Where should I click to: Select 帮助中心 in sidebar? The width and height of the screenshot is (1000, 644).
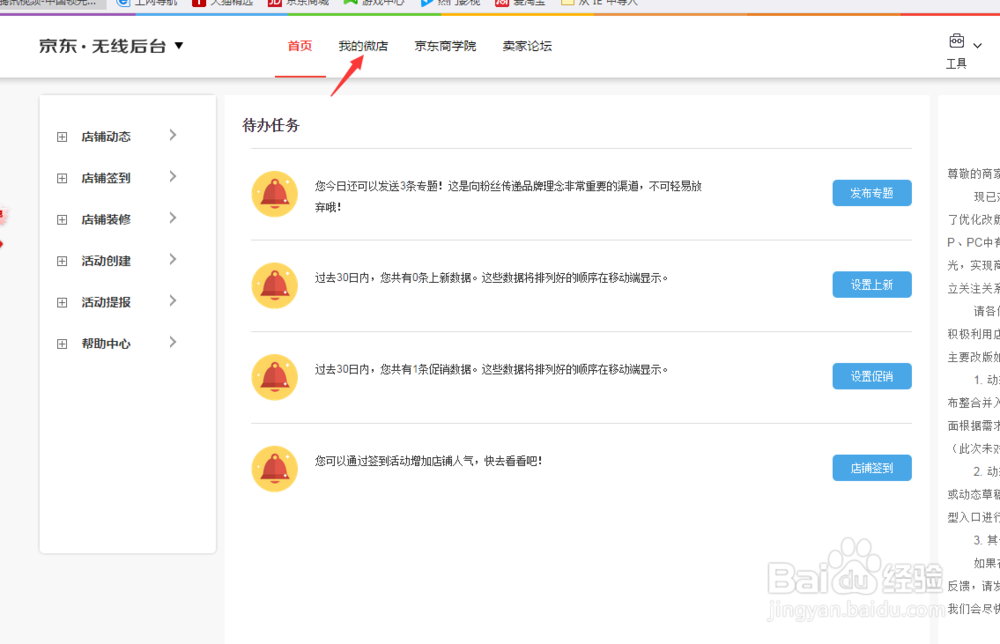(x=106, y=344)
